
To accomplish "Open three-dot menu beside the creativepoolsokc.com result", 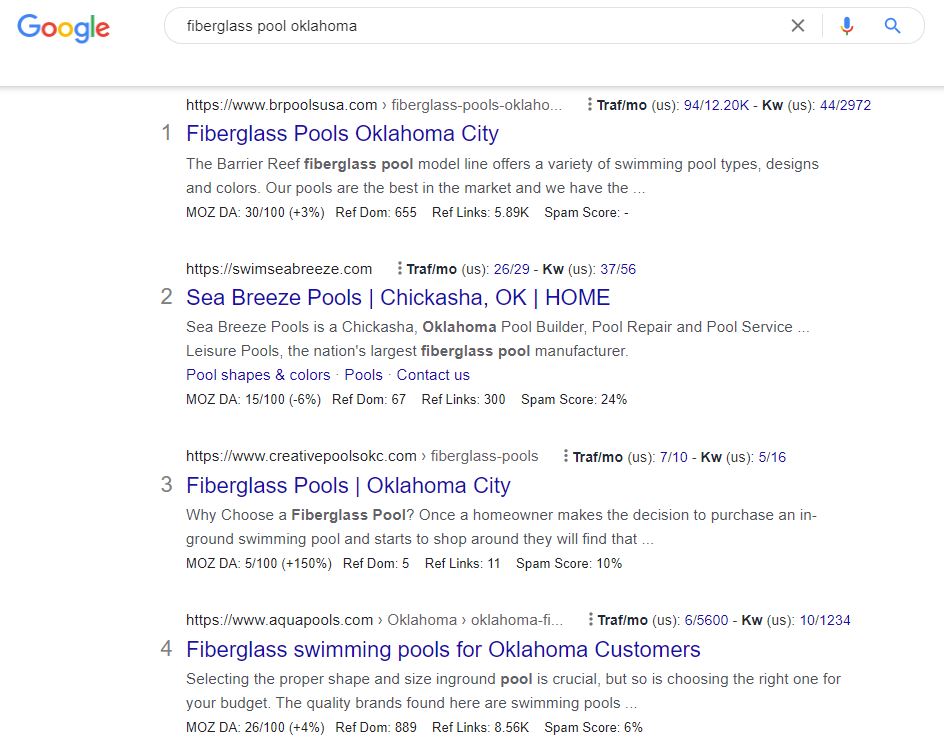I will 565,456.
